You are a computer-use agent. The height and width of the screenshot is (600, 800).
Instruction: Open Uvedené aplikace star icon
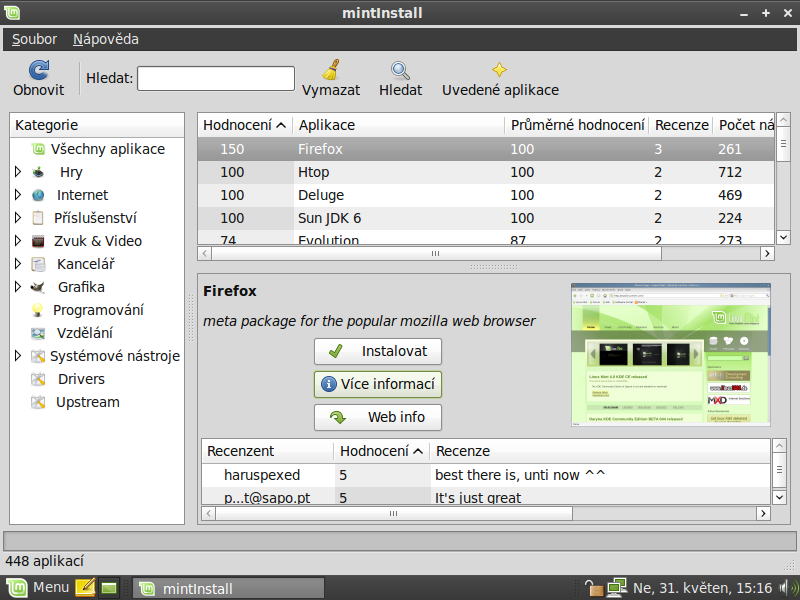click(499, 70)
